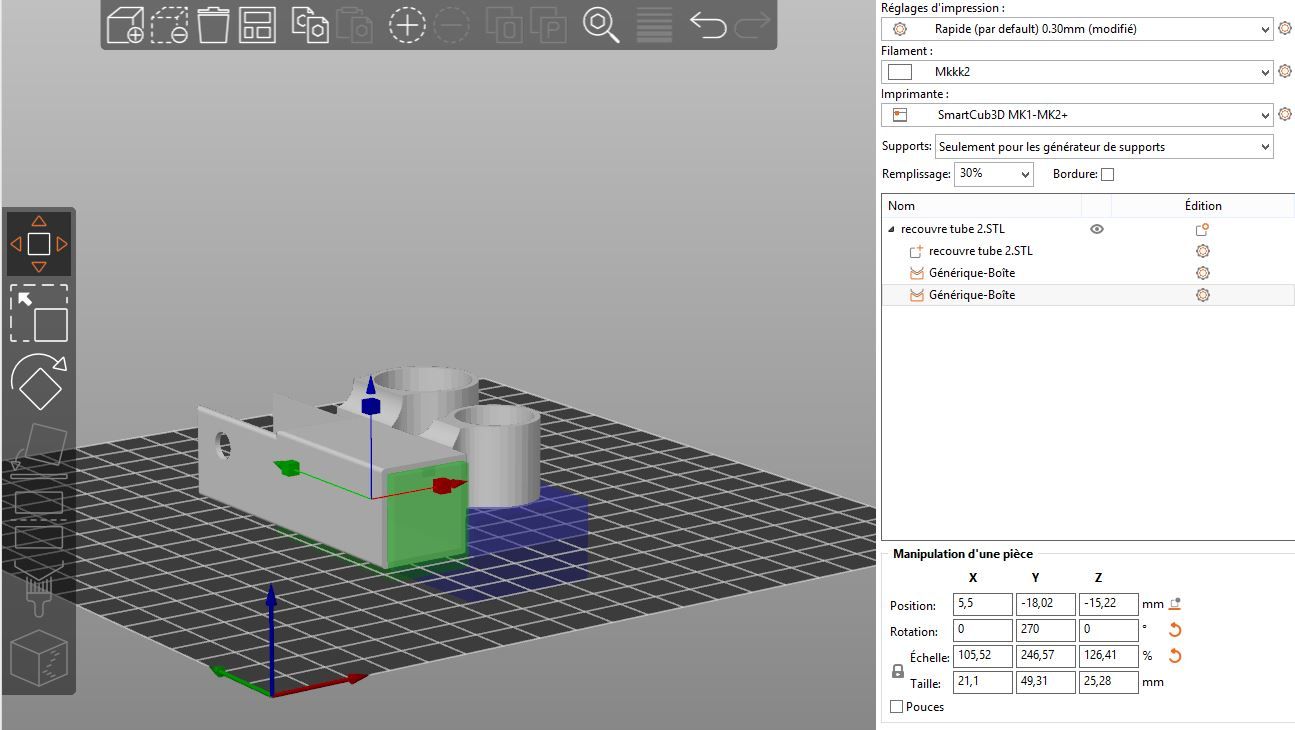Select the Rotate gizmo tool
Screen dimensions: 1295x730
tap(39, 381)
